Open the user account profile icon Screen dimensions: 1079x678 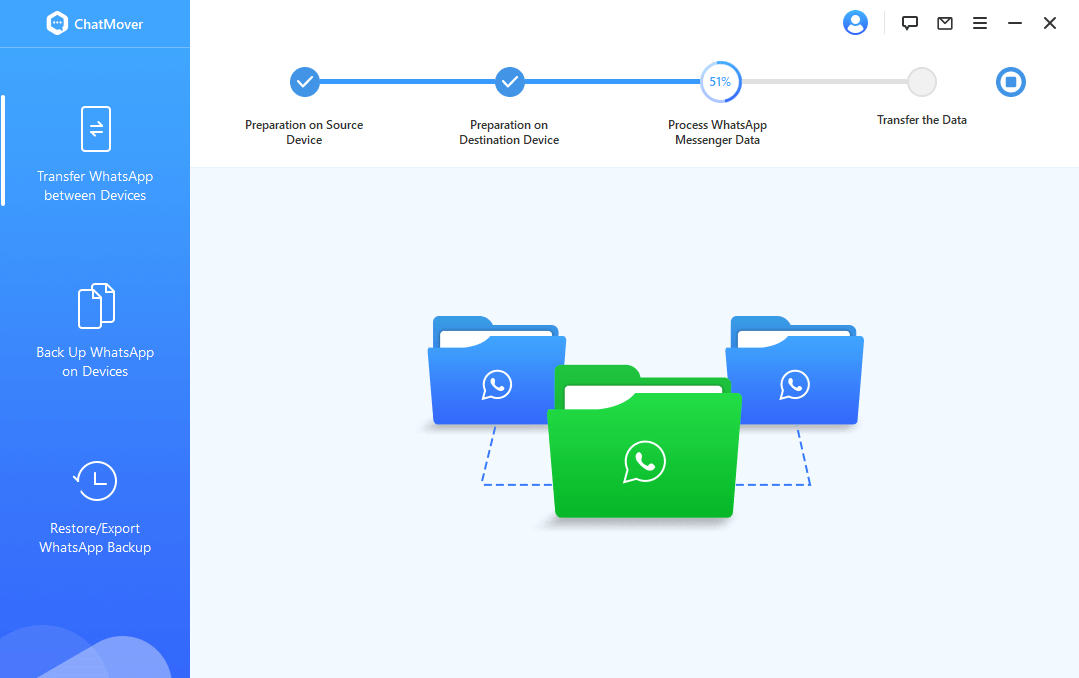(x=855, y=23)
